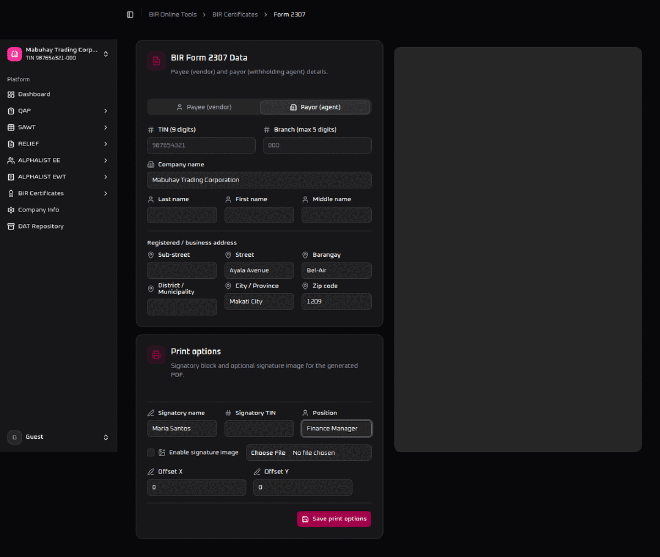
Task: Click the person icon beside Position label
Action: point(305,413)
